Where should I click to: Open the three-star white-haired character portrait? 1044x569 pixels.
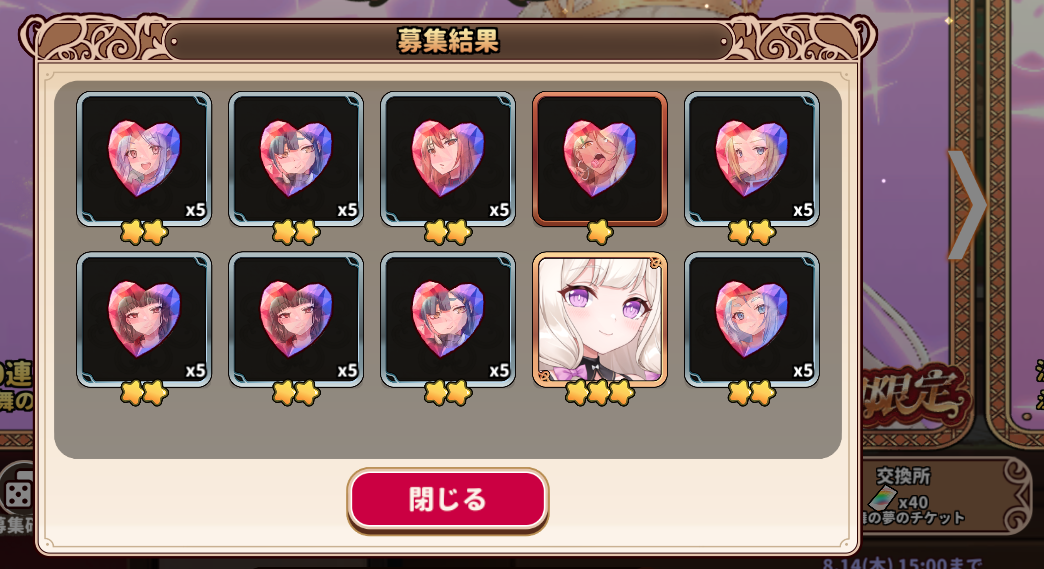[599, 319]
